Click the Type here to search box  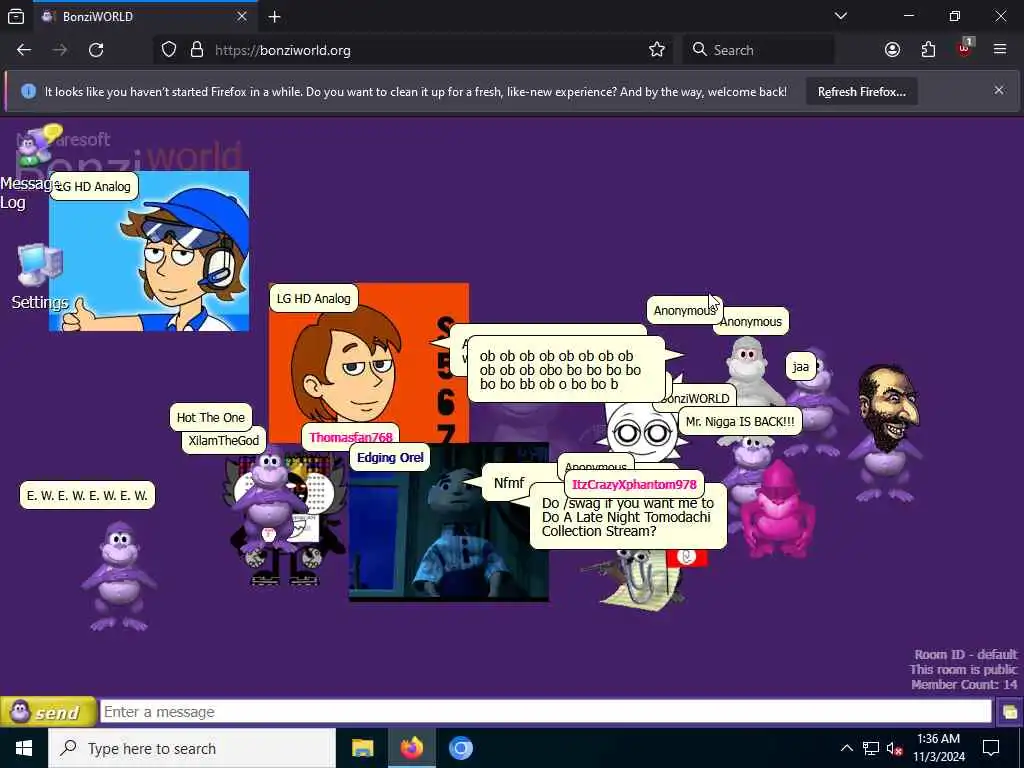[192, 748]
